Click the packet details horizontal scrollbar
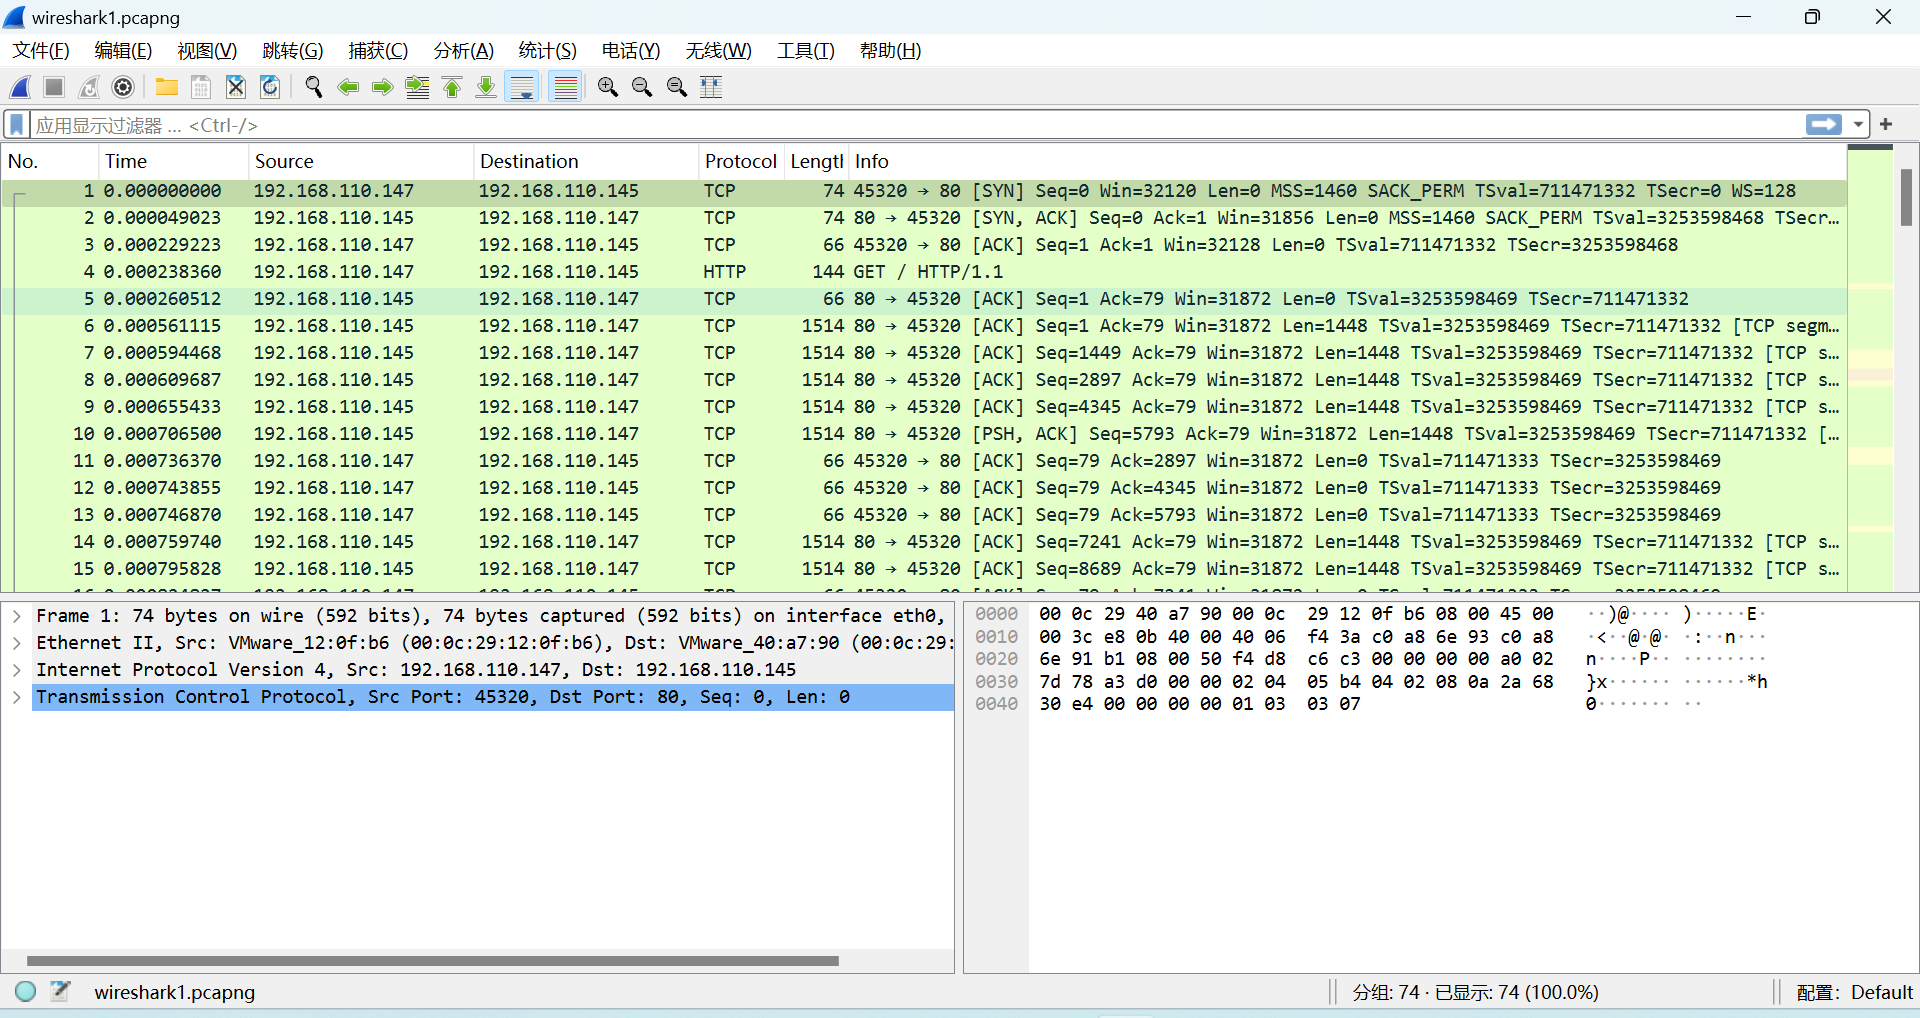The image size is (1920, 1018). click(432, 961)
